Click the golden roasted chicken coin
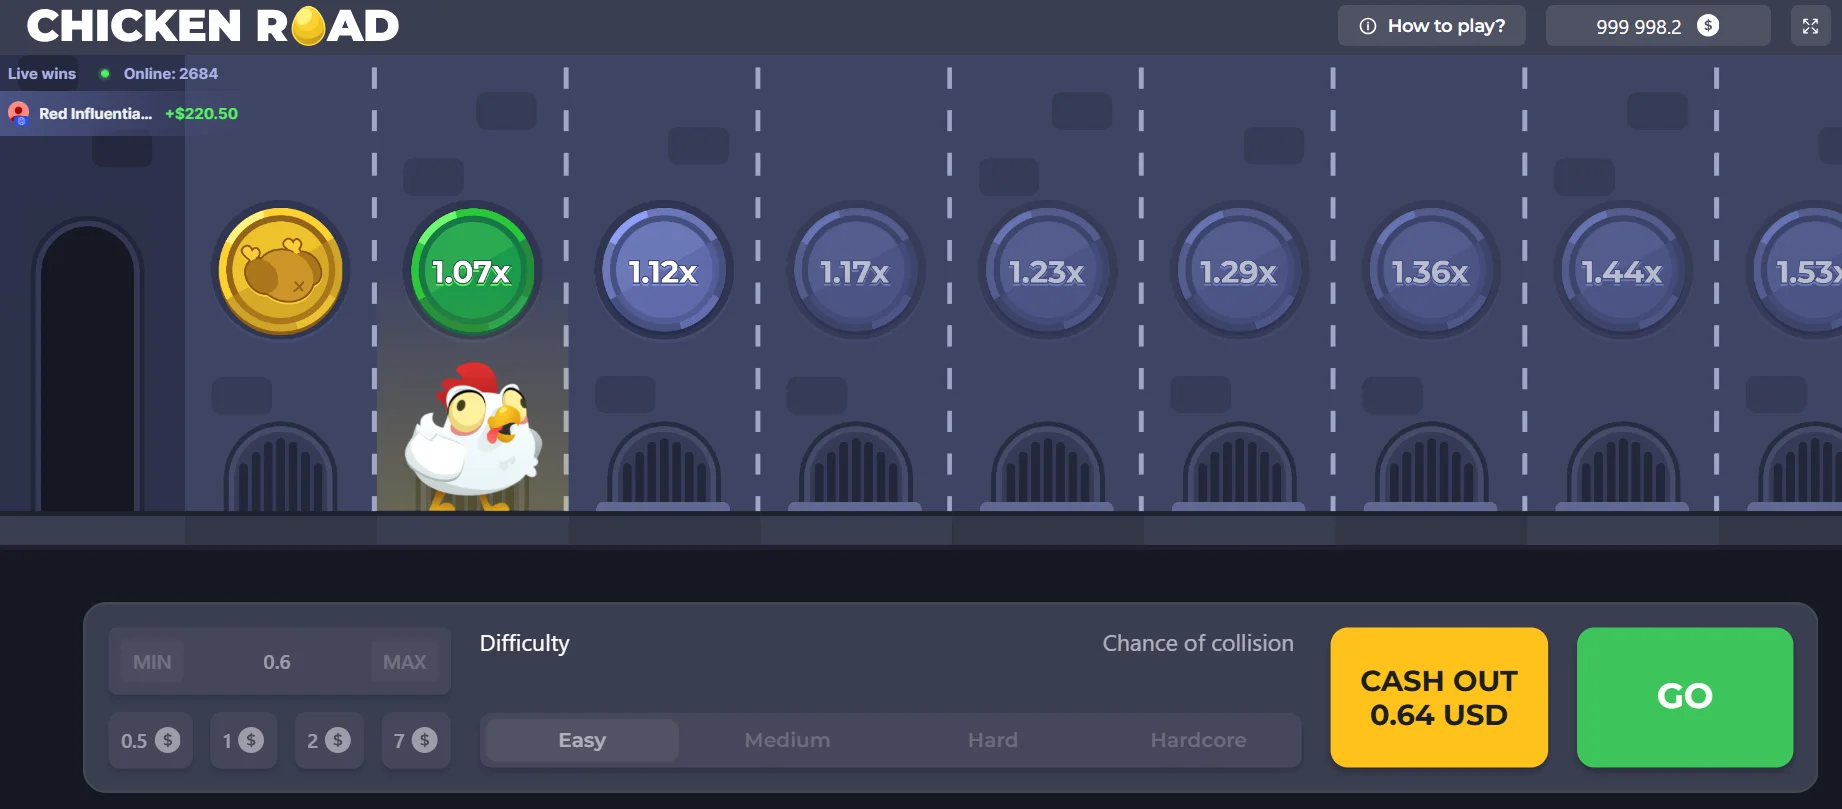 [281, 271]
